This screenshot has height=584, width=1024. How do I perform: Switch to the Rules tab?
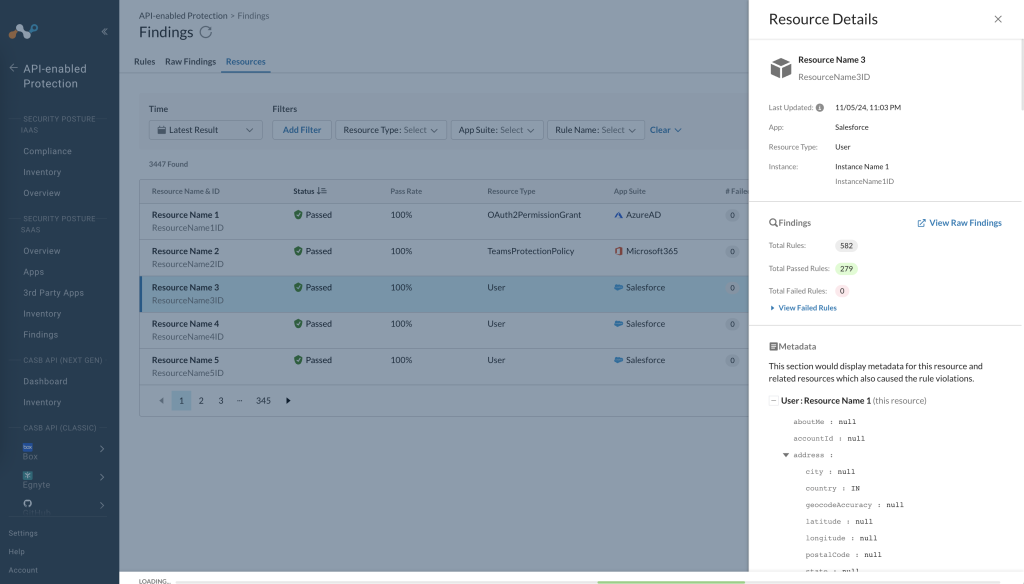144,61
